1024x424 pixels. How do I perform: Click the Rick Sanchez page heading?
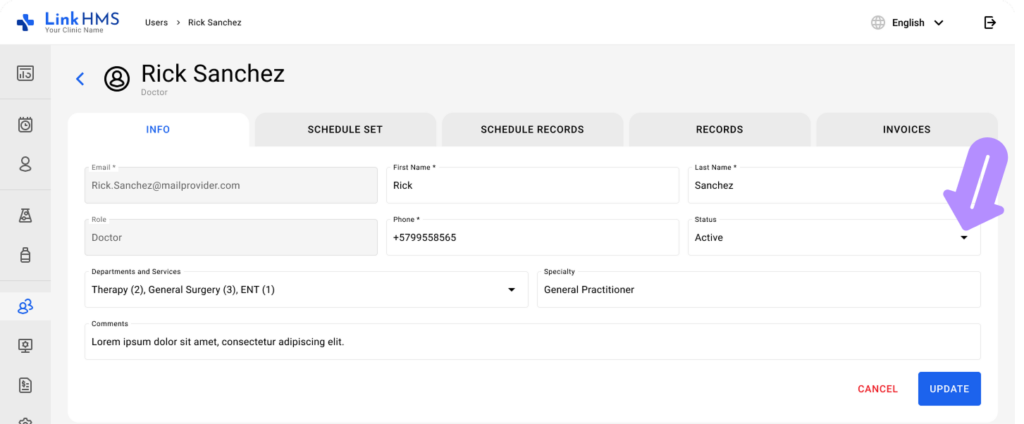213,73
